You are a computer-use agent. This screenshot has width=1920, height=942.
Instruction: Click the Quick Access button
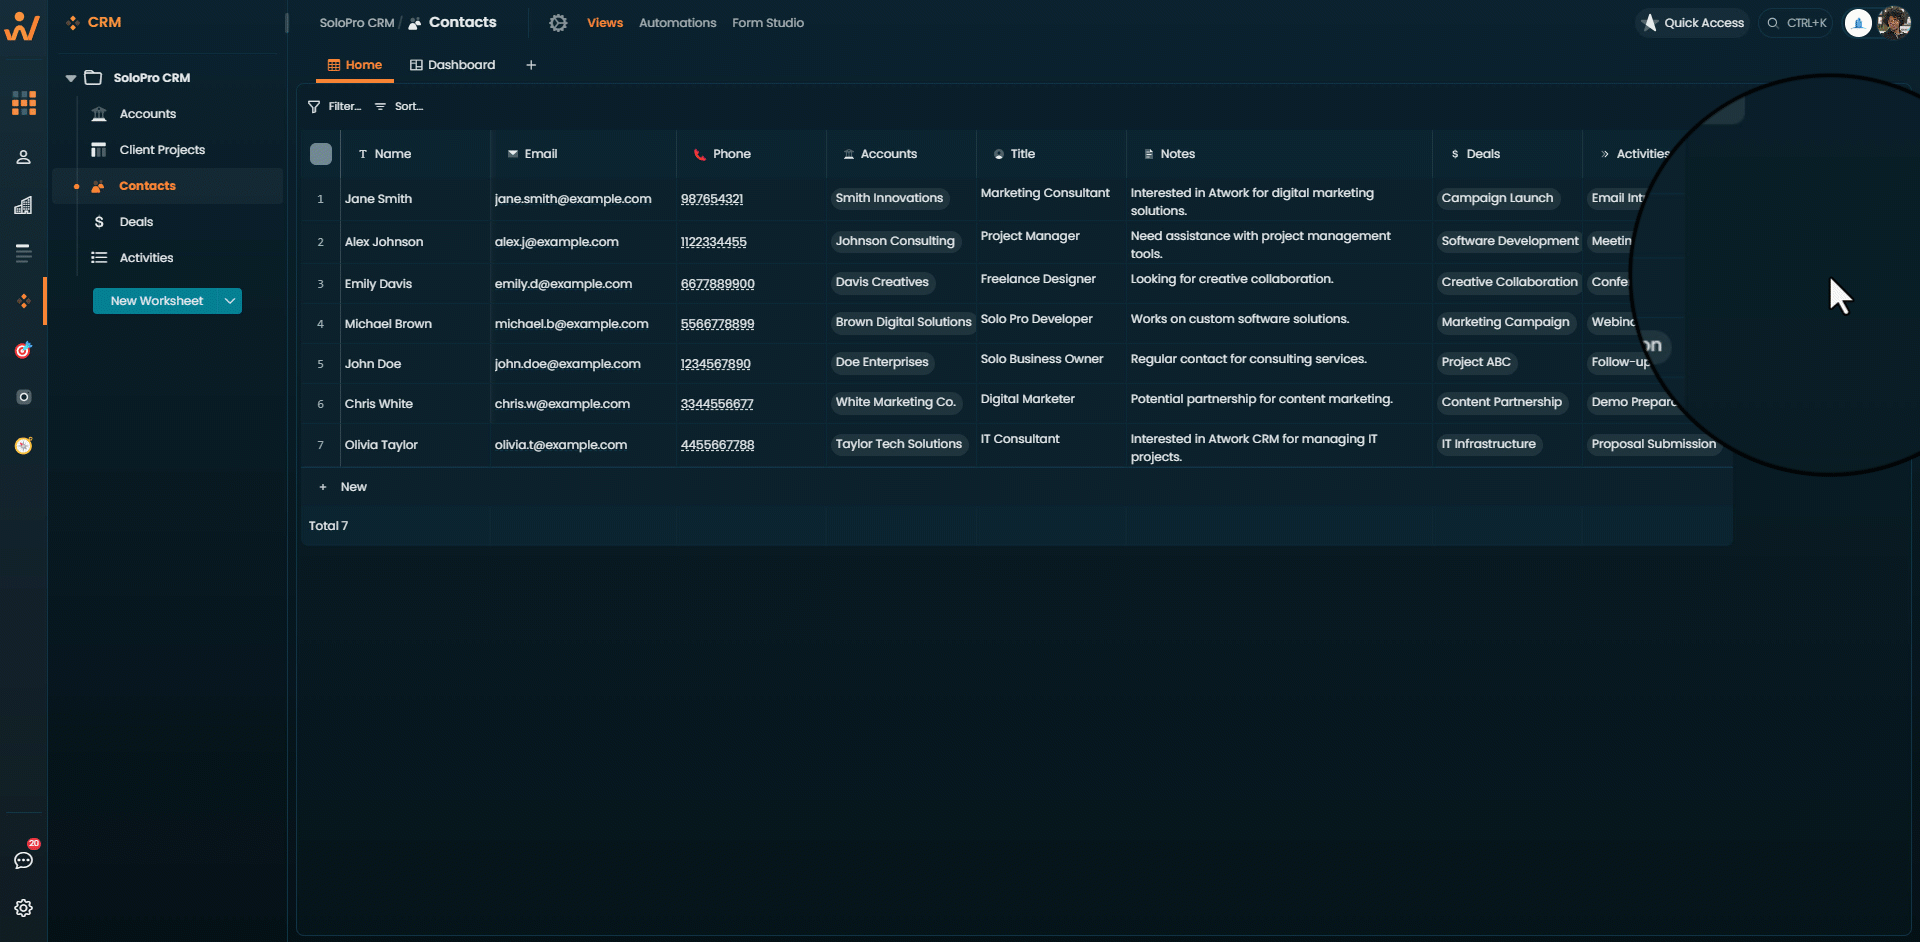click(1693, 23)
